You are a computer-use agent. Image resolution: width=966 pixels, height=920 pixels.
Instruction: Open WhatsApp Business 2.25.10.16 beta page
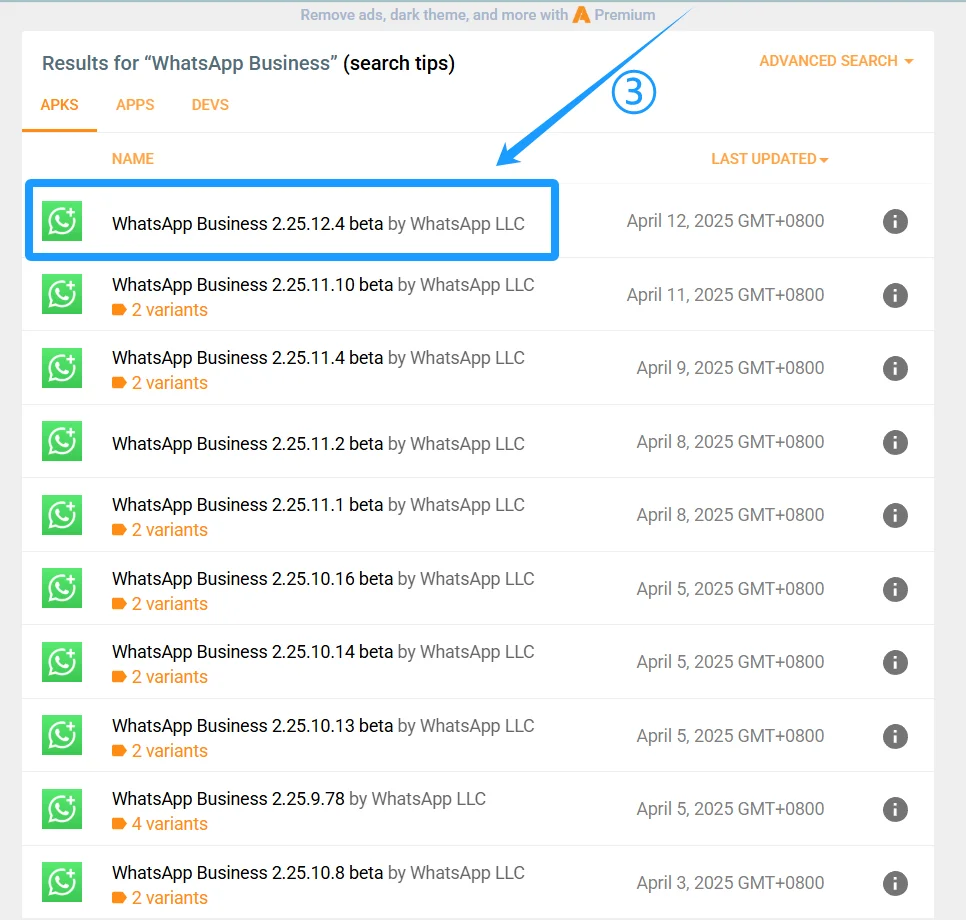click(x=253, y=579)
